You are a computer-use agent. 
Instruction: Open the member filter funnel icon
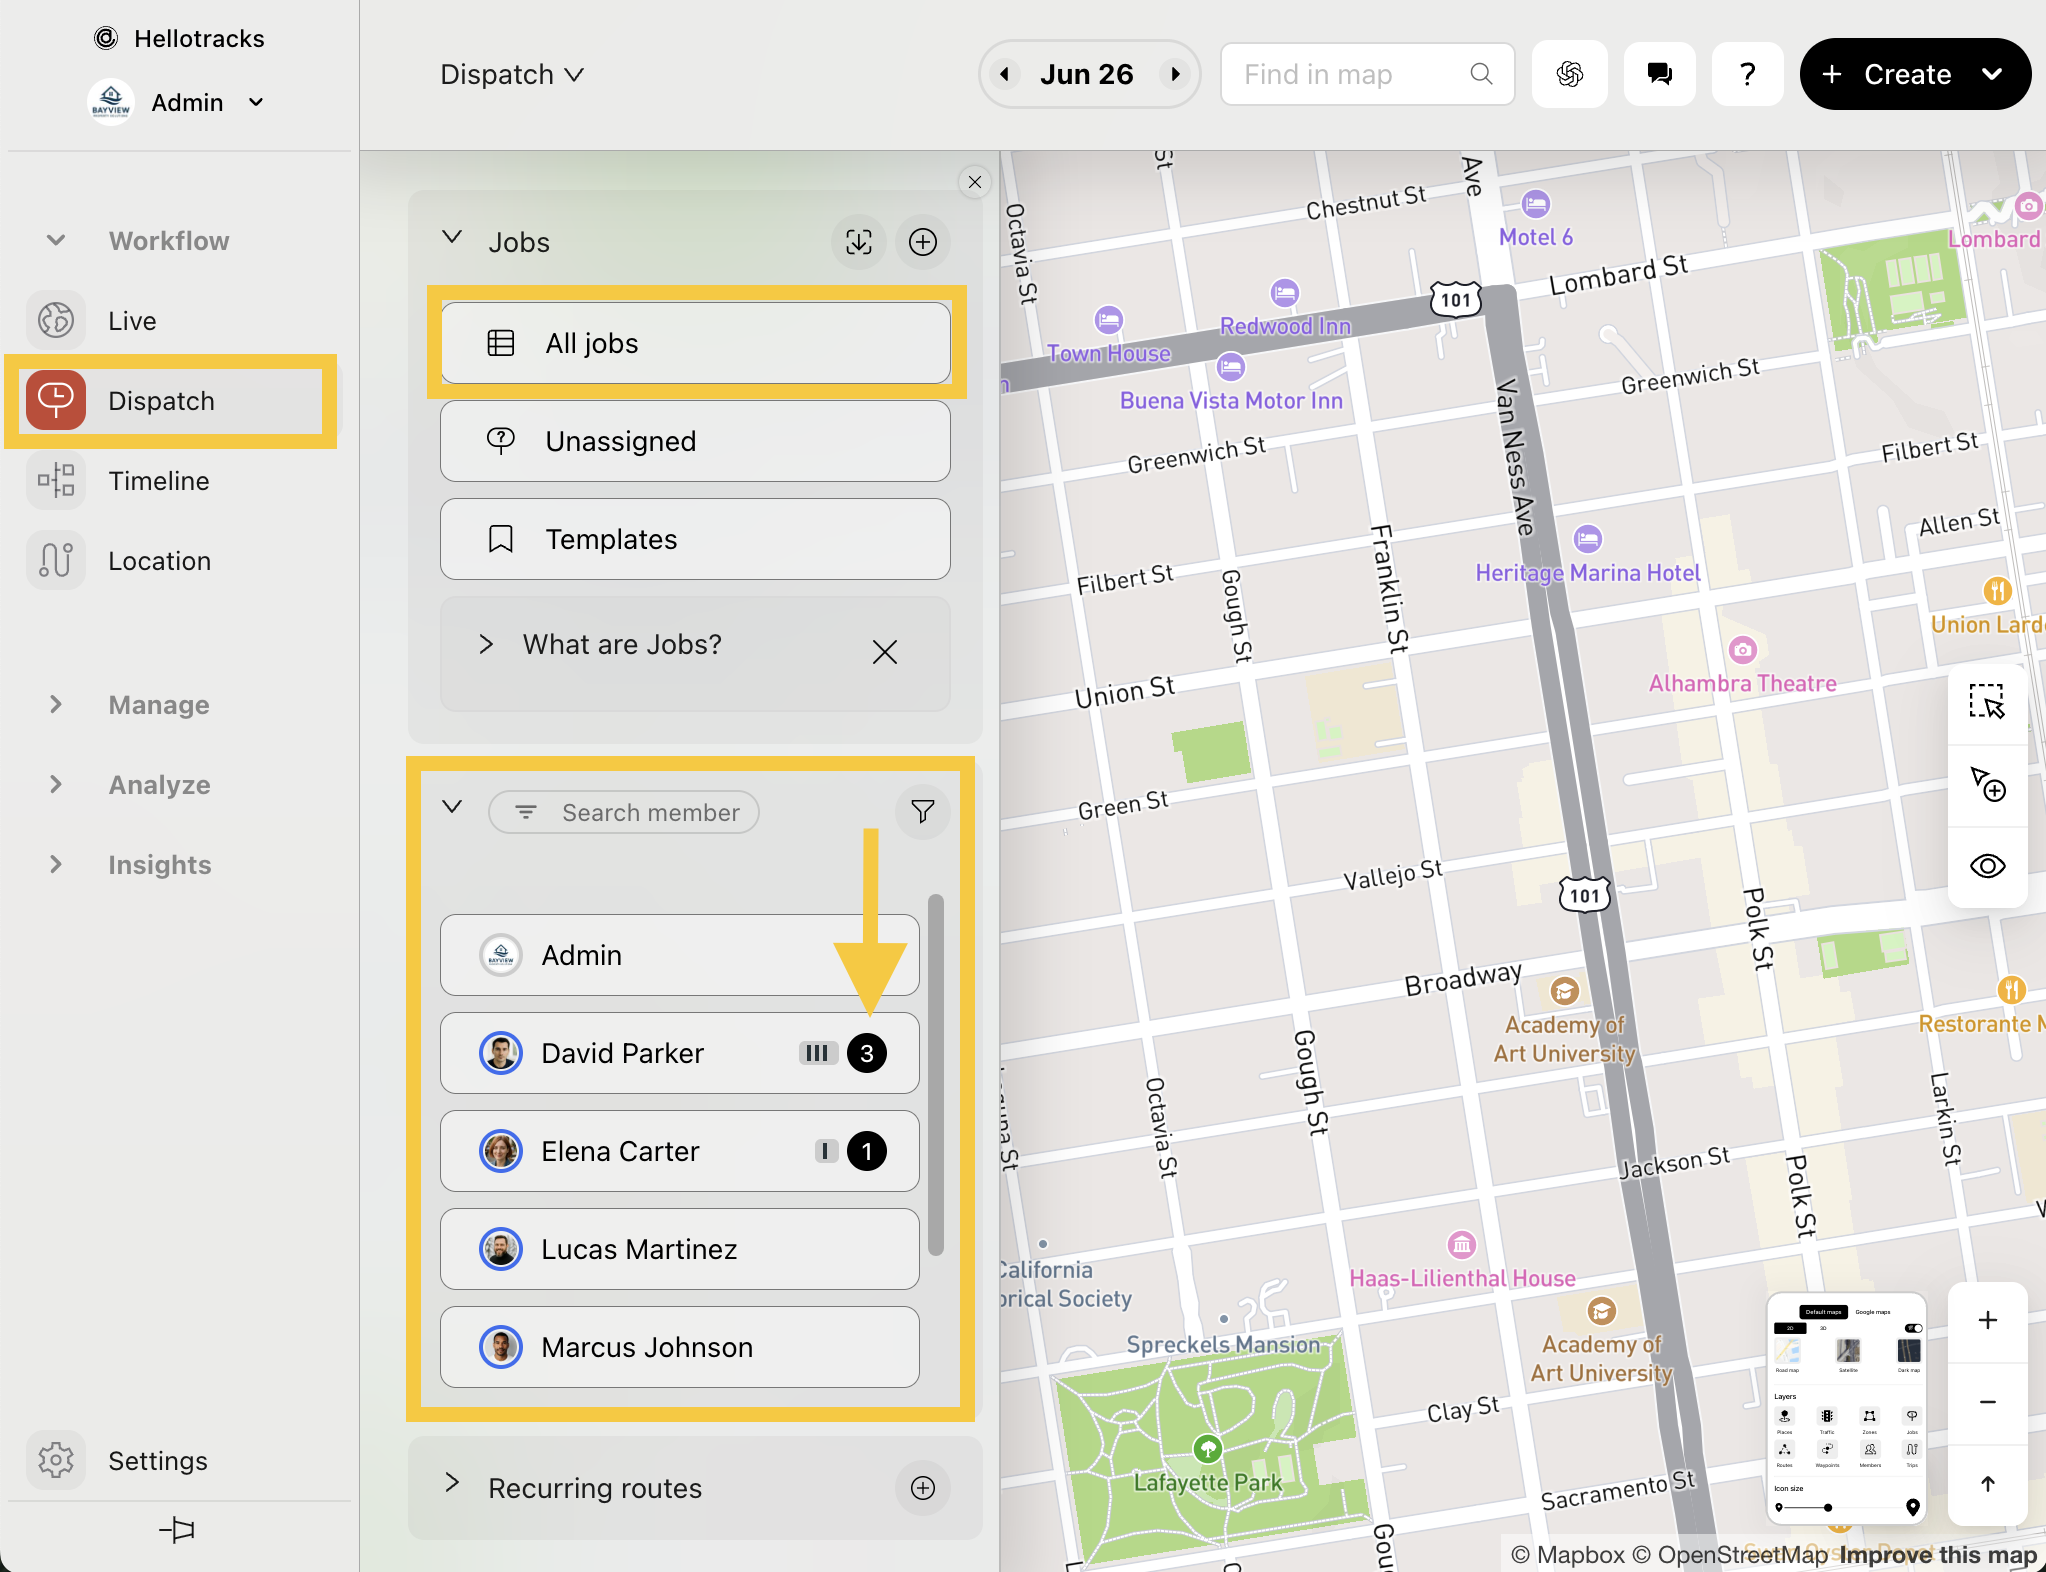pos(922,812)
